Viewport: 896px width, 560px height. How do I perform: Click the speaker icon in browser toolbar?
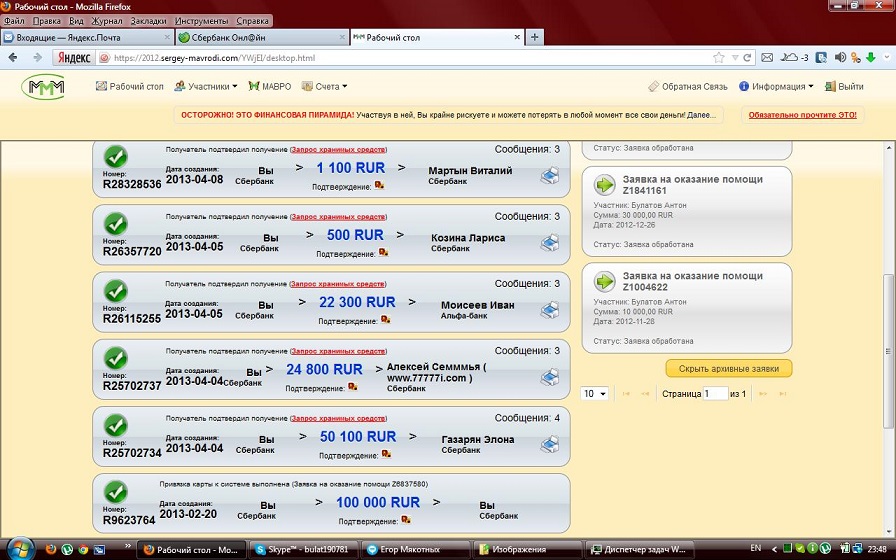pyautogui.click(x=840, y=58)
